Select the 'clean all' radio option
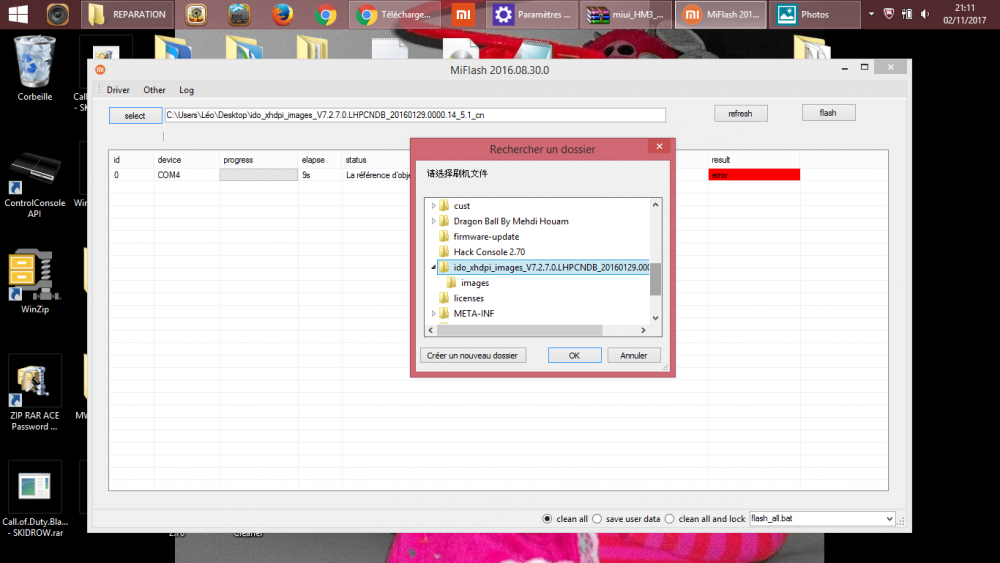The height and width of the screenshot is (563, 1000). tap(547, 519)
